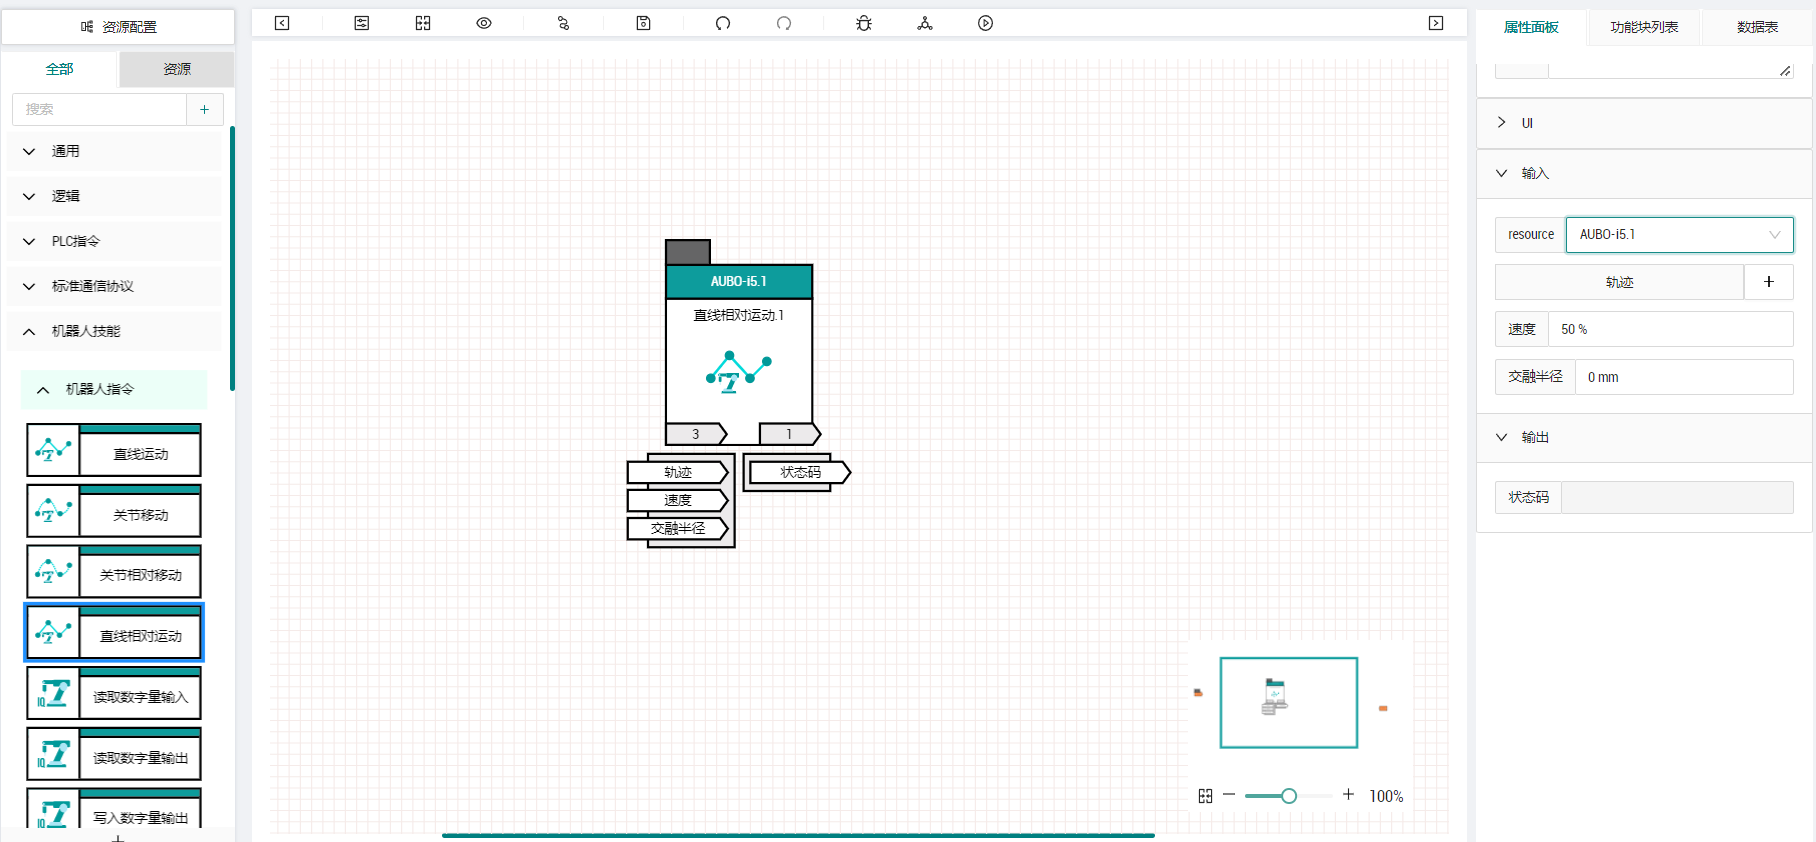Viewport: 1816px width, 842px height.
Task: Collapse the 机器人技能 category
Action: pos(114,331)
